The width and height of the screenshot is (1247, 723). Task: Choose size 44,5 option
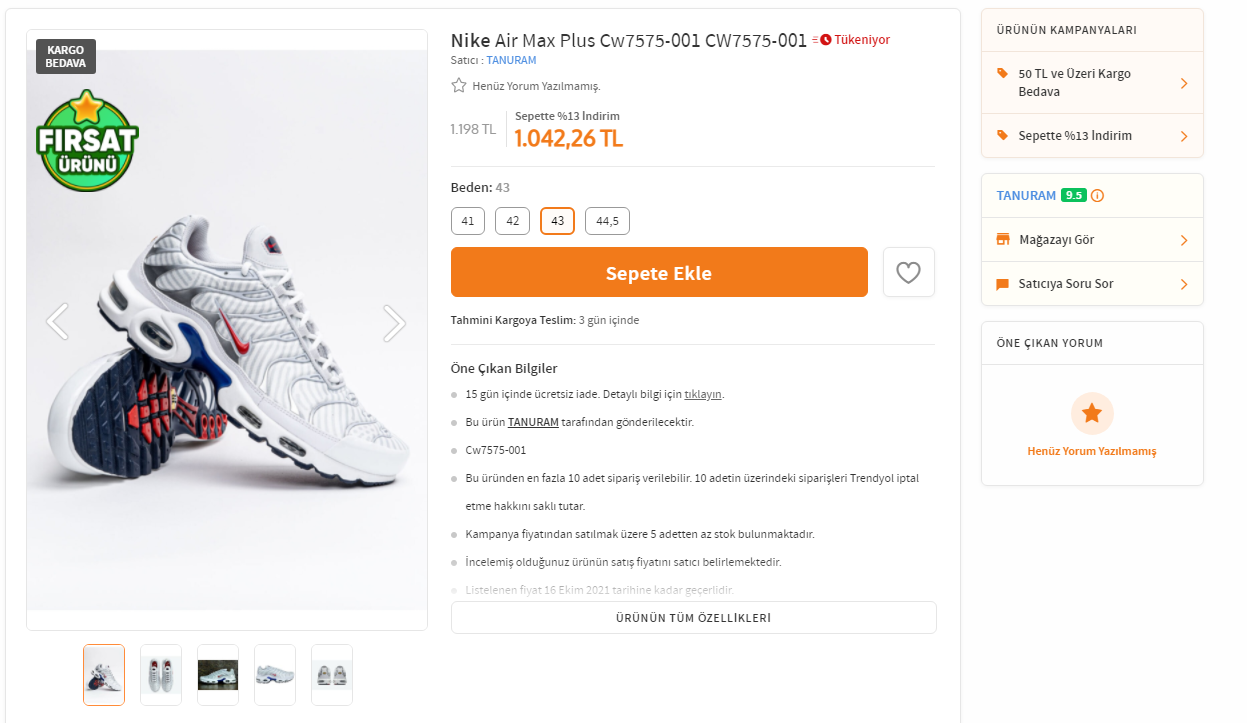pyautogui.click(x=607, y=221)
